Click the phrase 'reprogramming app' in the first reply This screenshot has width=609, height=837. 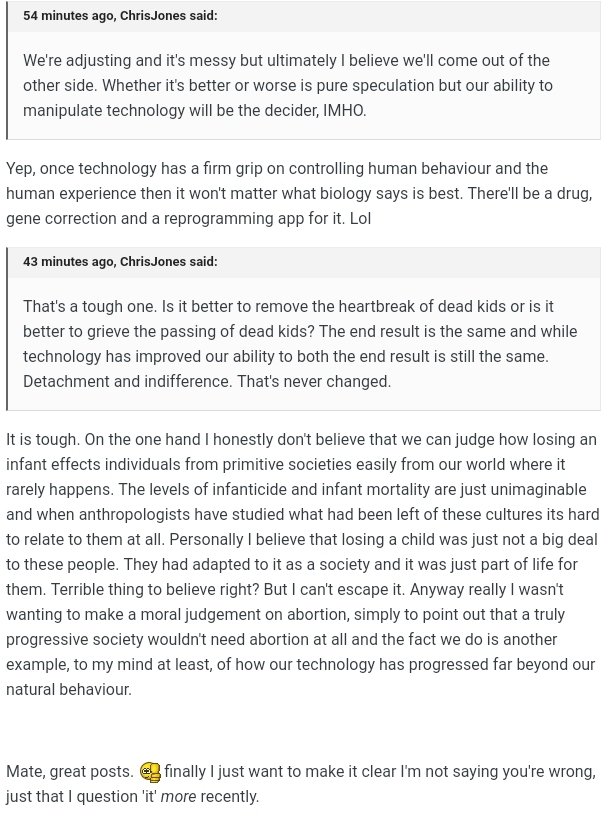point(234,218)
